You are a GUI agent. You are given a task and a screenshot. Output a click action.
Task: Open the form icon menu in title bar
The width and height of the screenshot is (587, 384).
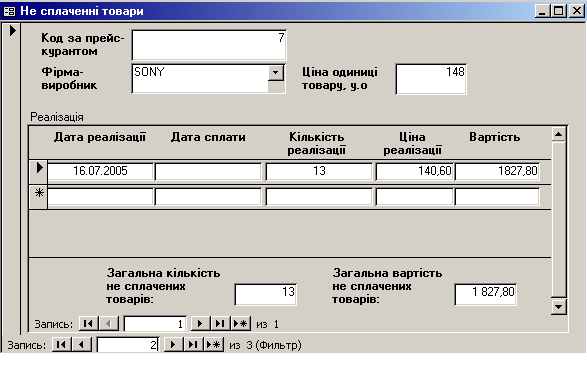[x=9, y=11]
